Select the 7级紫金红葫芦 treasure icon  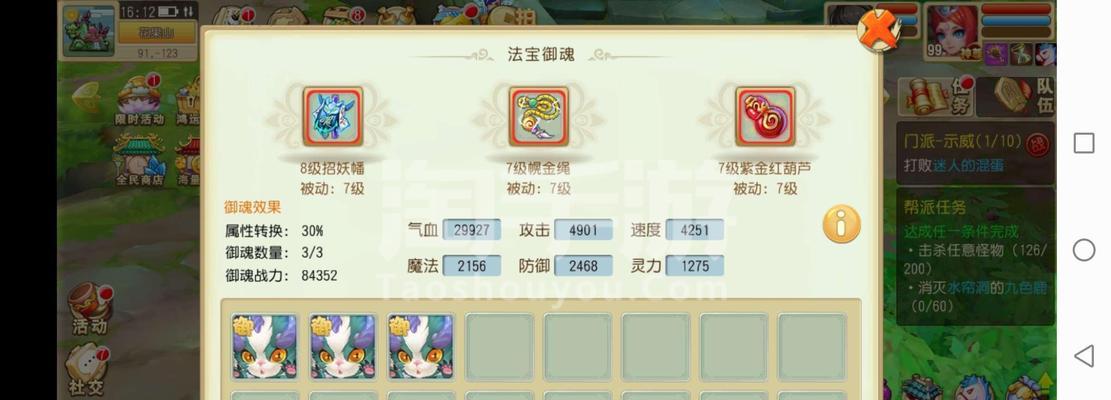(x=765, y=117)
